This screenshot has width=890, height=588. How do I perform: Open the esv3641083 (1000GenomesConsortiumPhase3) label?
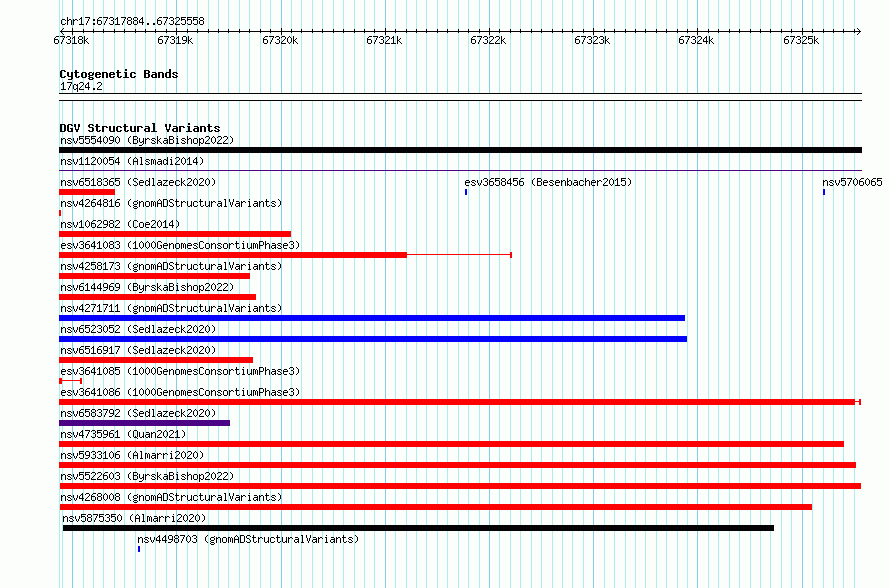click(180, 245)
